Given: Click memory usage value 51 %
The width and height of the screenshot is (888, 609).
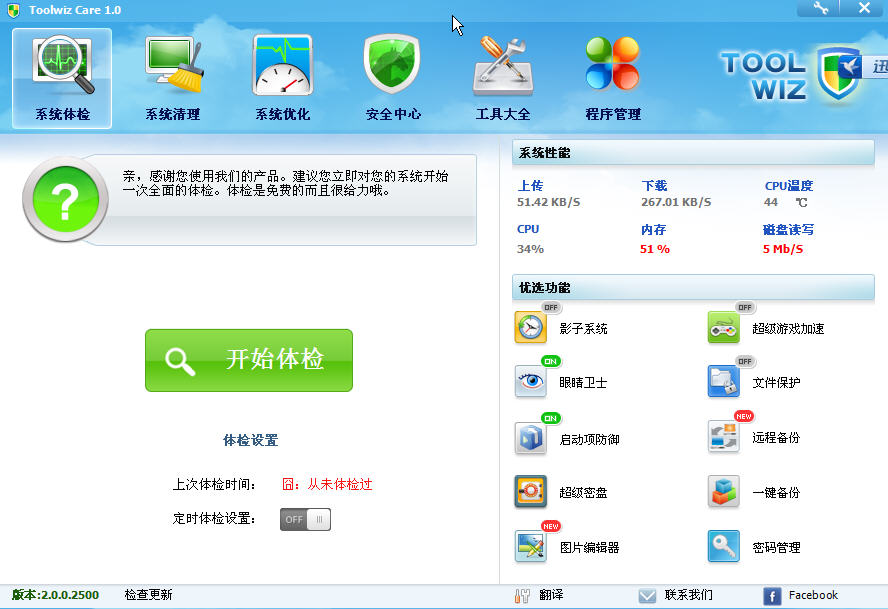Looking at the screenshot, I should tap(655, 249).
